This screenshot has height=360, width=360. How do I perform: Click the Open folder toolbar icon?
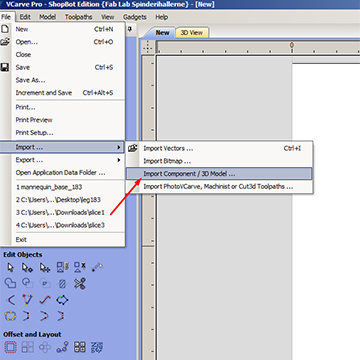pos(5,42)
